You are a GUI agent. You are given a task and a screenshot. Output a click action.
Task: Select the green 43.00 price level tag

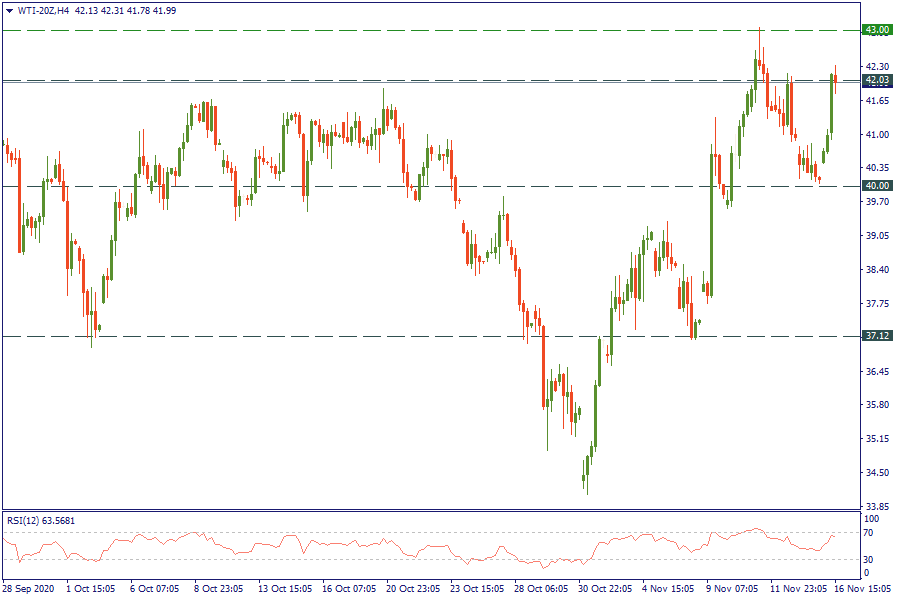(x=877, y=30)
